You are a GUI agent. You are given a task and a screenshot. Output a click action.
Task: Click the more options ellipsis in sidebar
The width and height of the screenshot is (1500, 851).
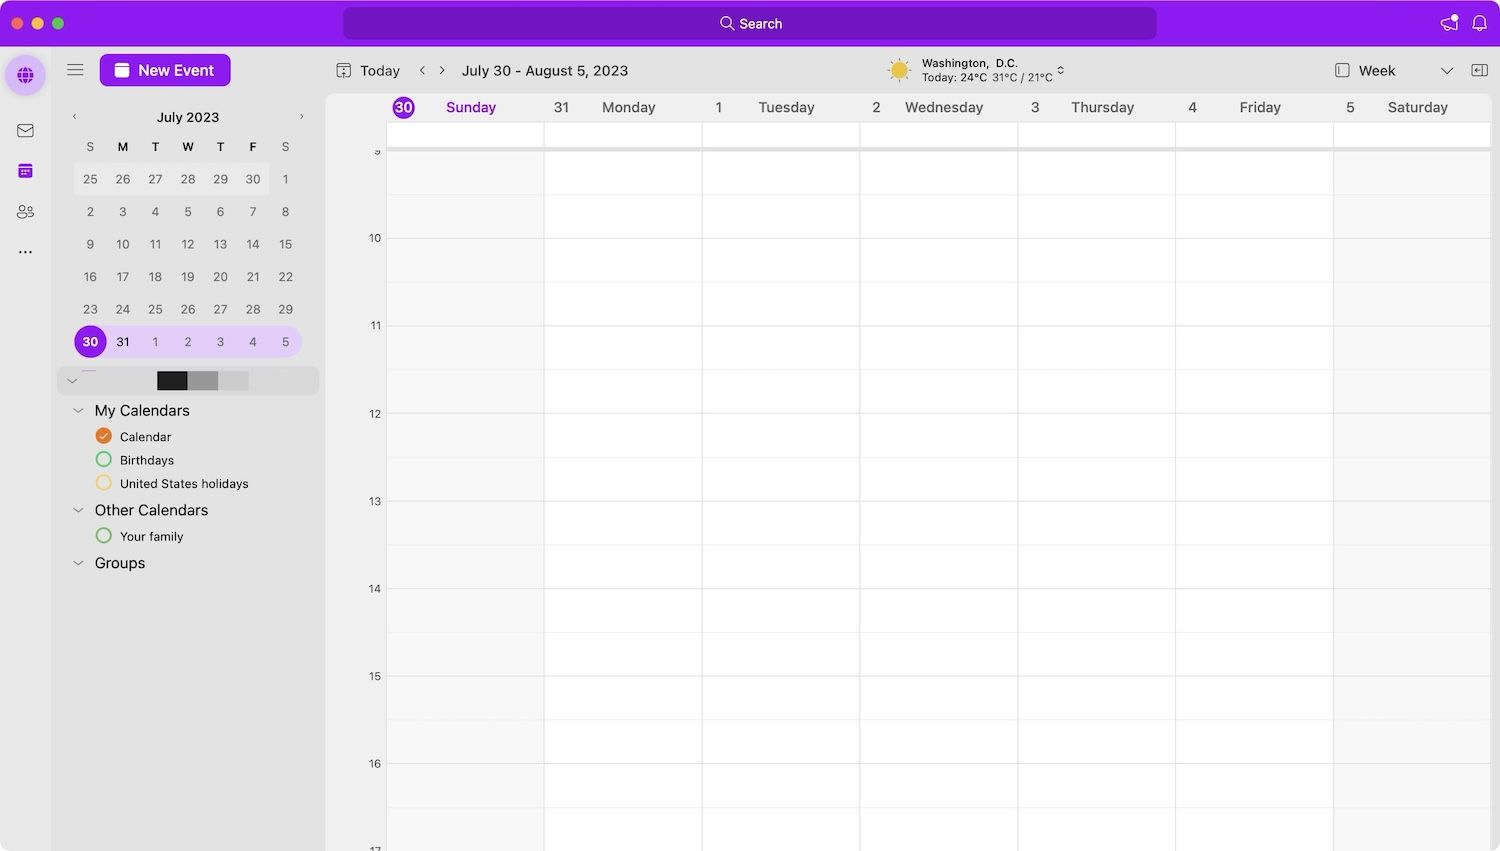pos(25,252)
